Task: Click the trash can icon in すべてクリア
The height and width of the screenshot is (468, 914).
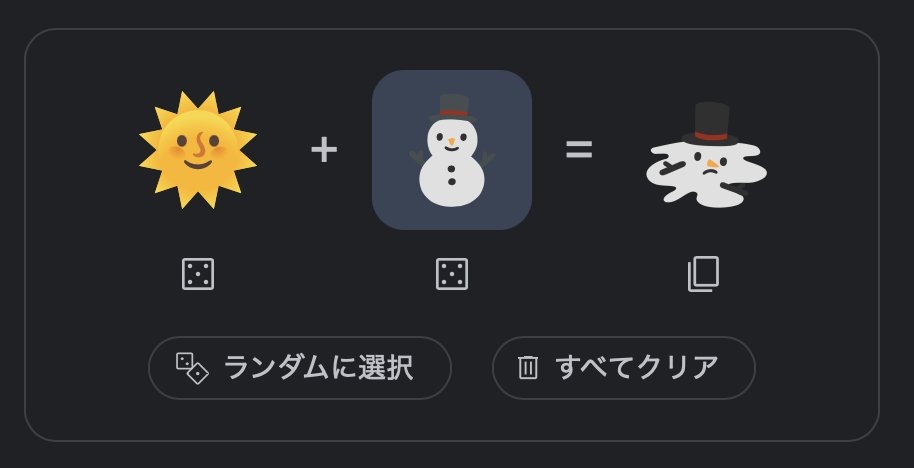Action: (x=528, y=368)
